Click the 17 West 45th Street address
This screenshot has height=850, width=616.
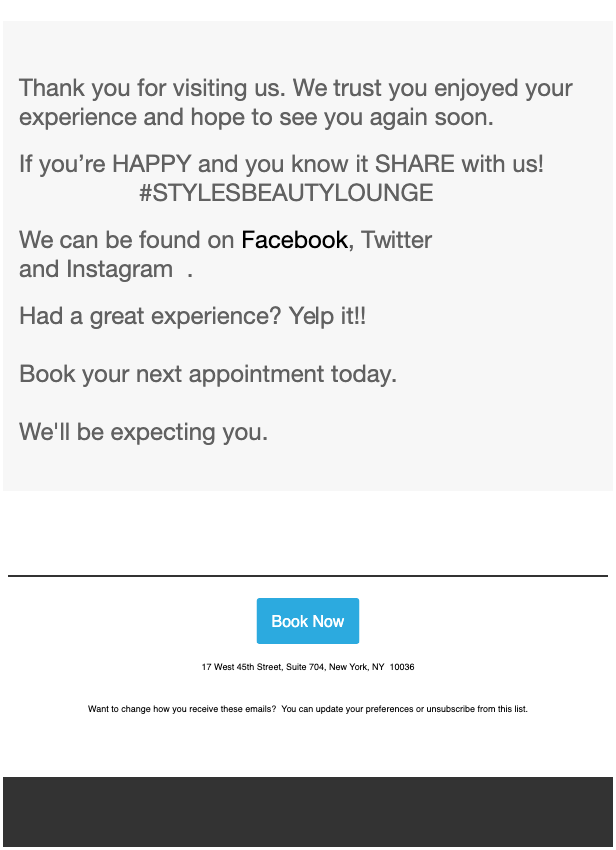pos(308,667)
